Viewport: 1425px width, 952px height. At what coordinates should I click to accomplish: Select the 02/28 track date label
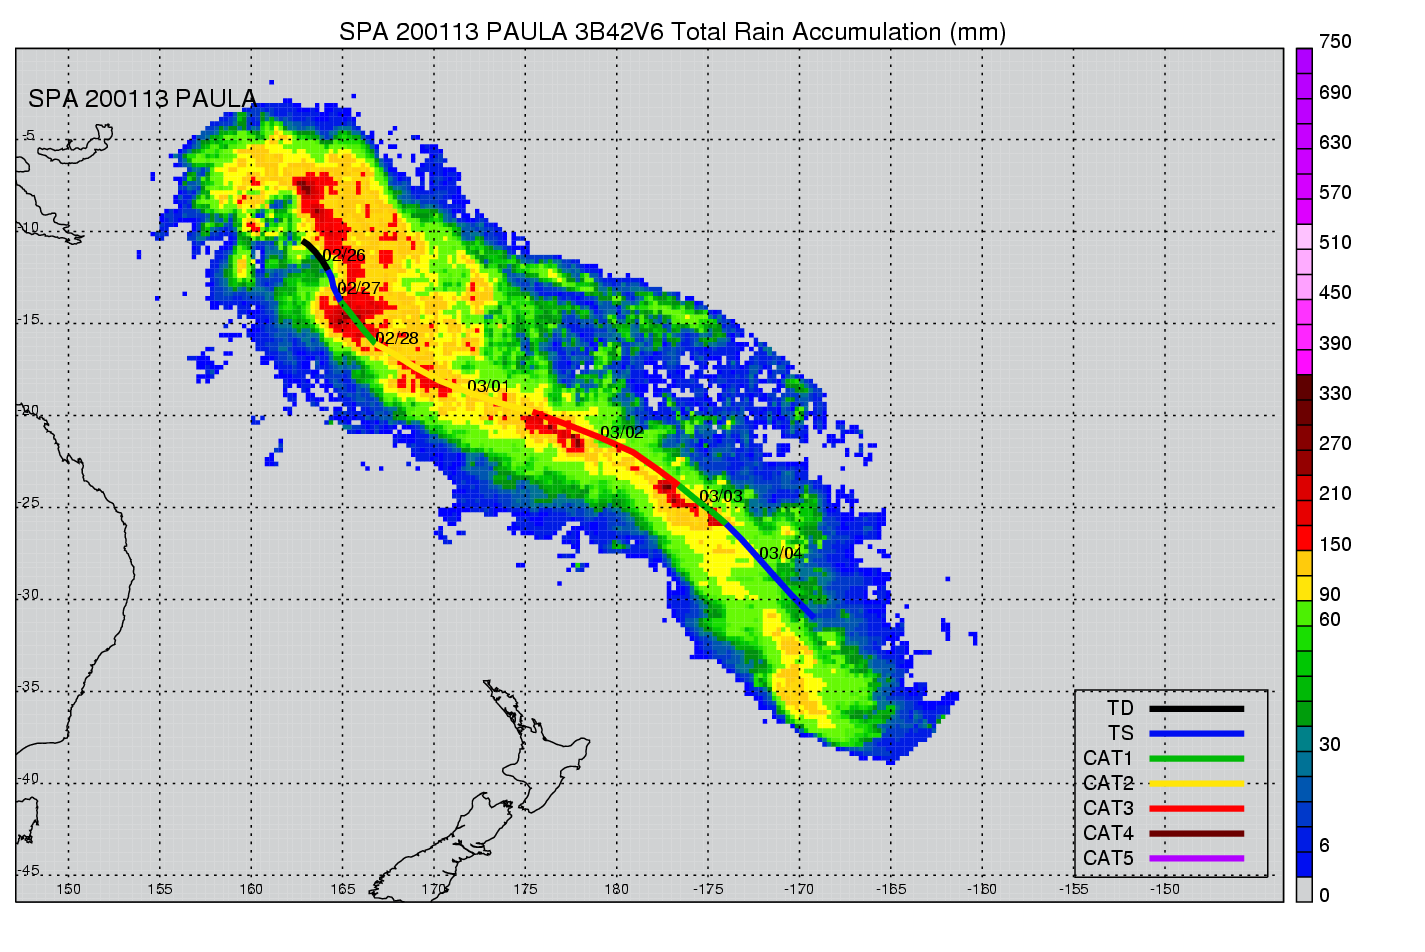[x=397, y=339]
